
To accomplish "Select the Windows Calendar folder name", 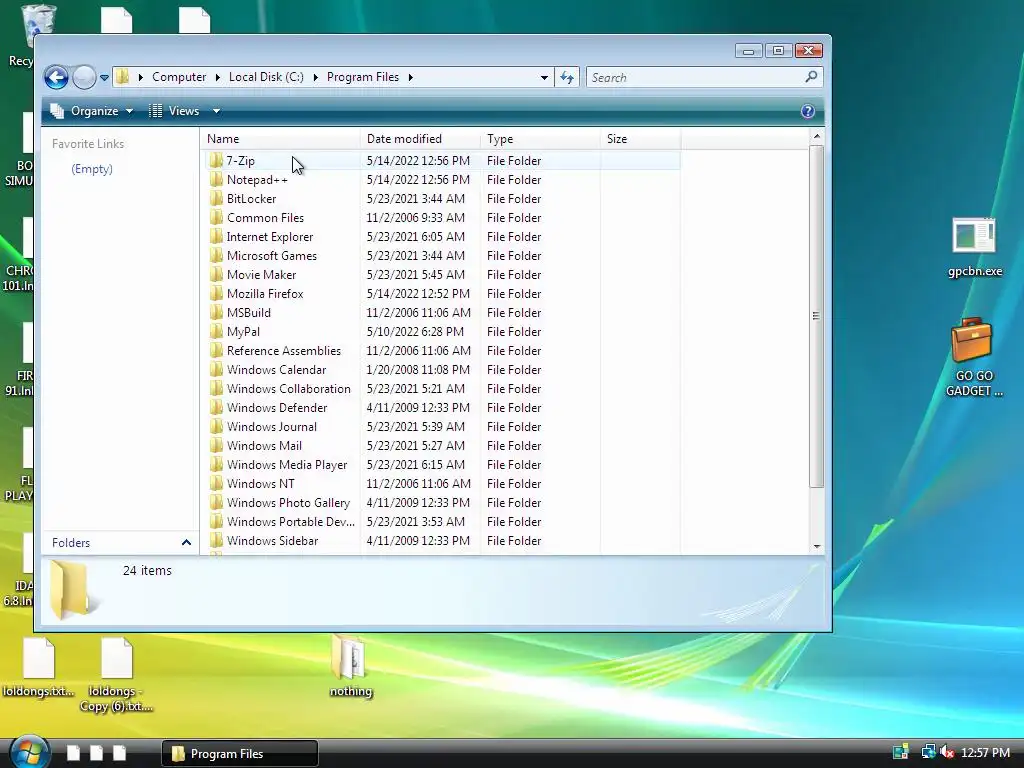I will [276, 370].
